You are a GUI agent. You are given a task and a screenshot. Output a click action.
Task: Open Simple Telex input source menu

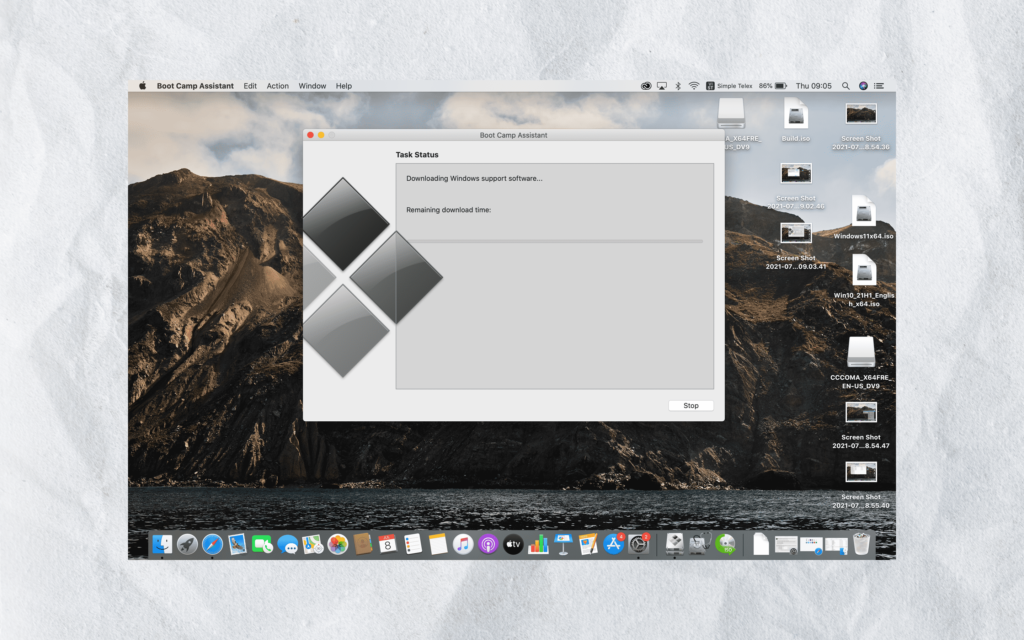coord(729,86)
